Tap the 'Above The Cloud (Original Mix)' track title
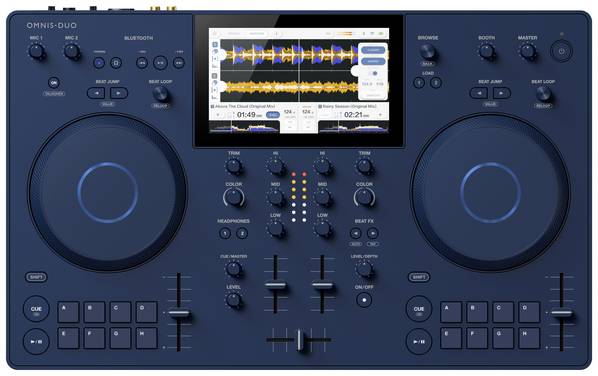Viewport: 598px width, 376px height. coord(245,106)
